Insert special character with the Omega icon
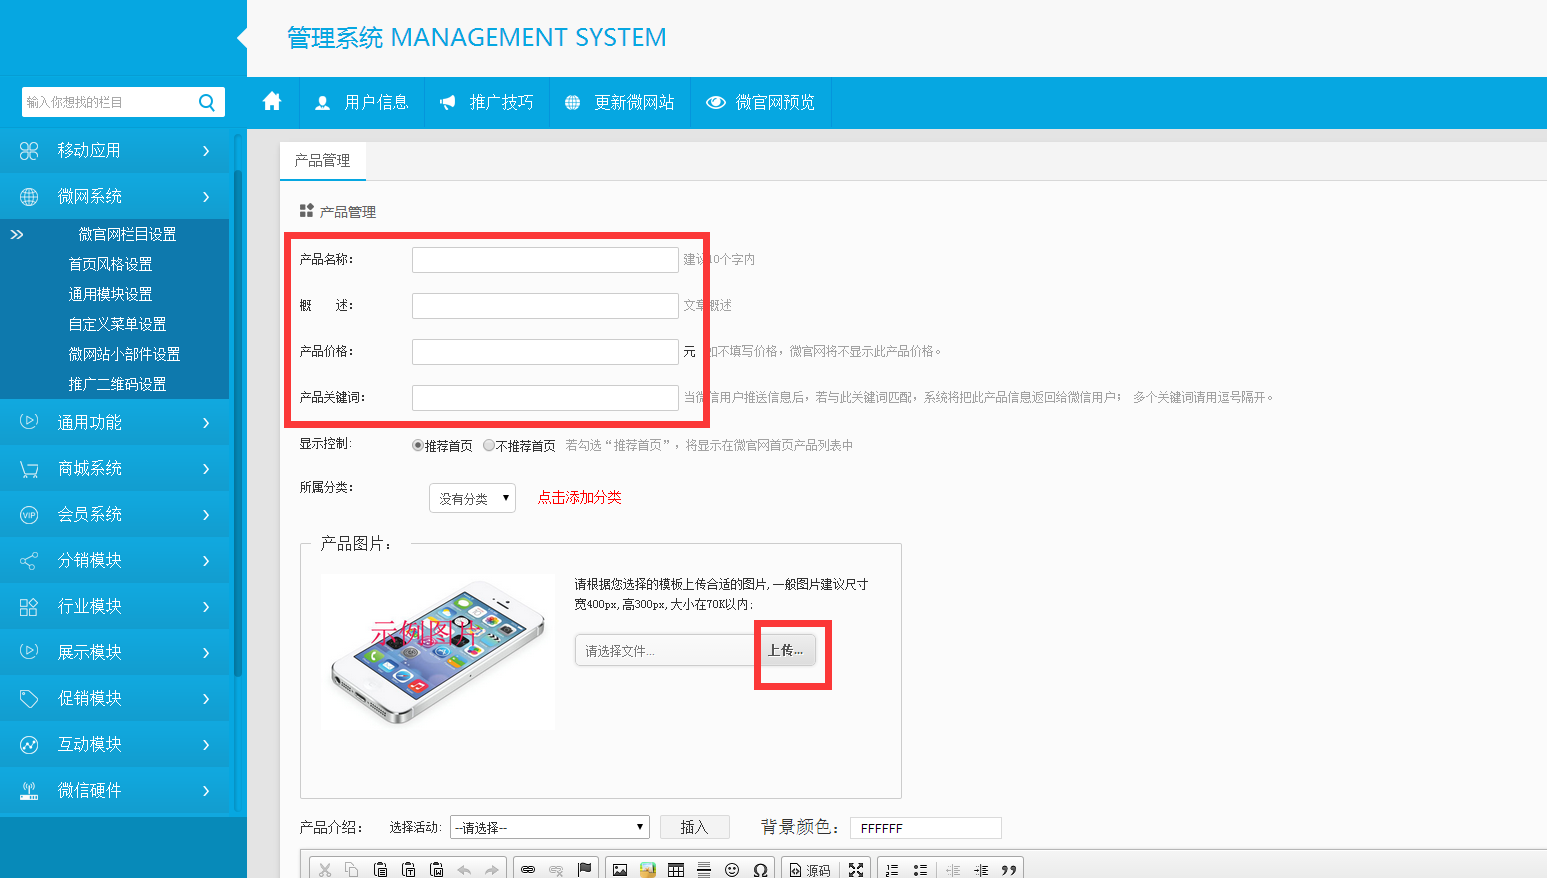The width and height of the screenshot is (1547, 878). tap(760, 870)
